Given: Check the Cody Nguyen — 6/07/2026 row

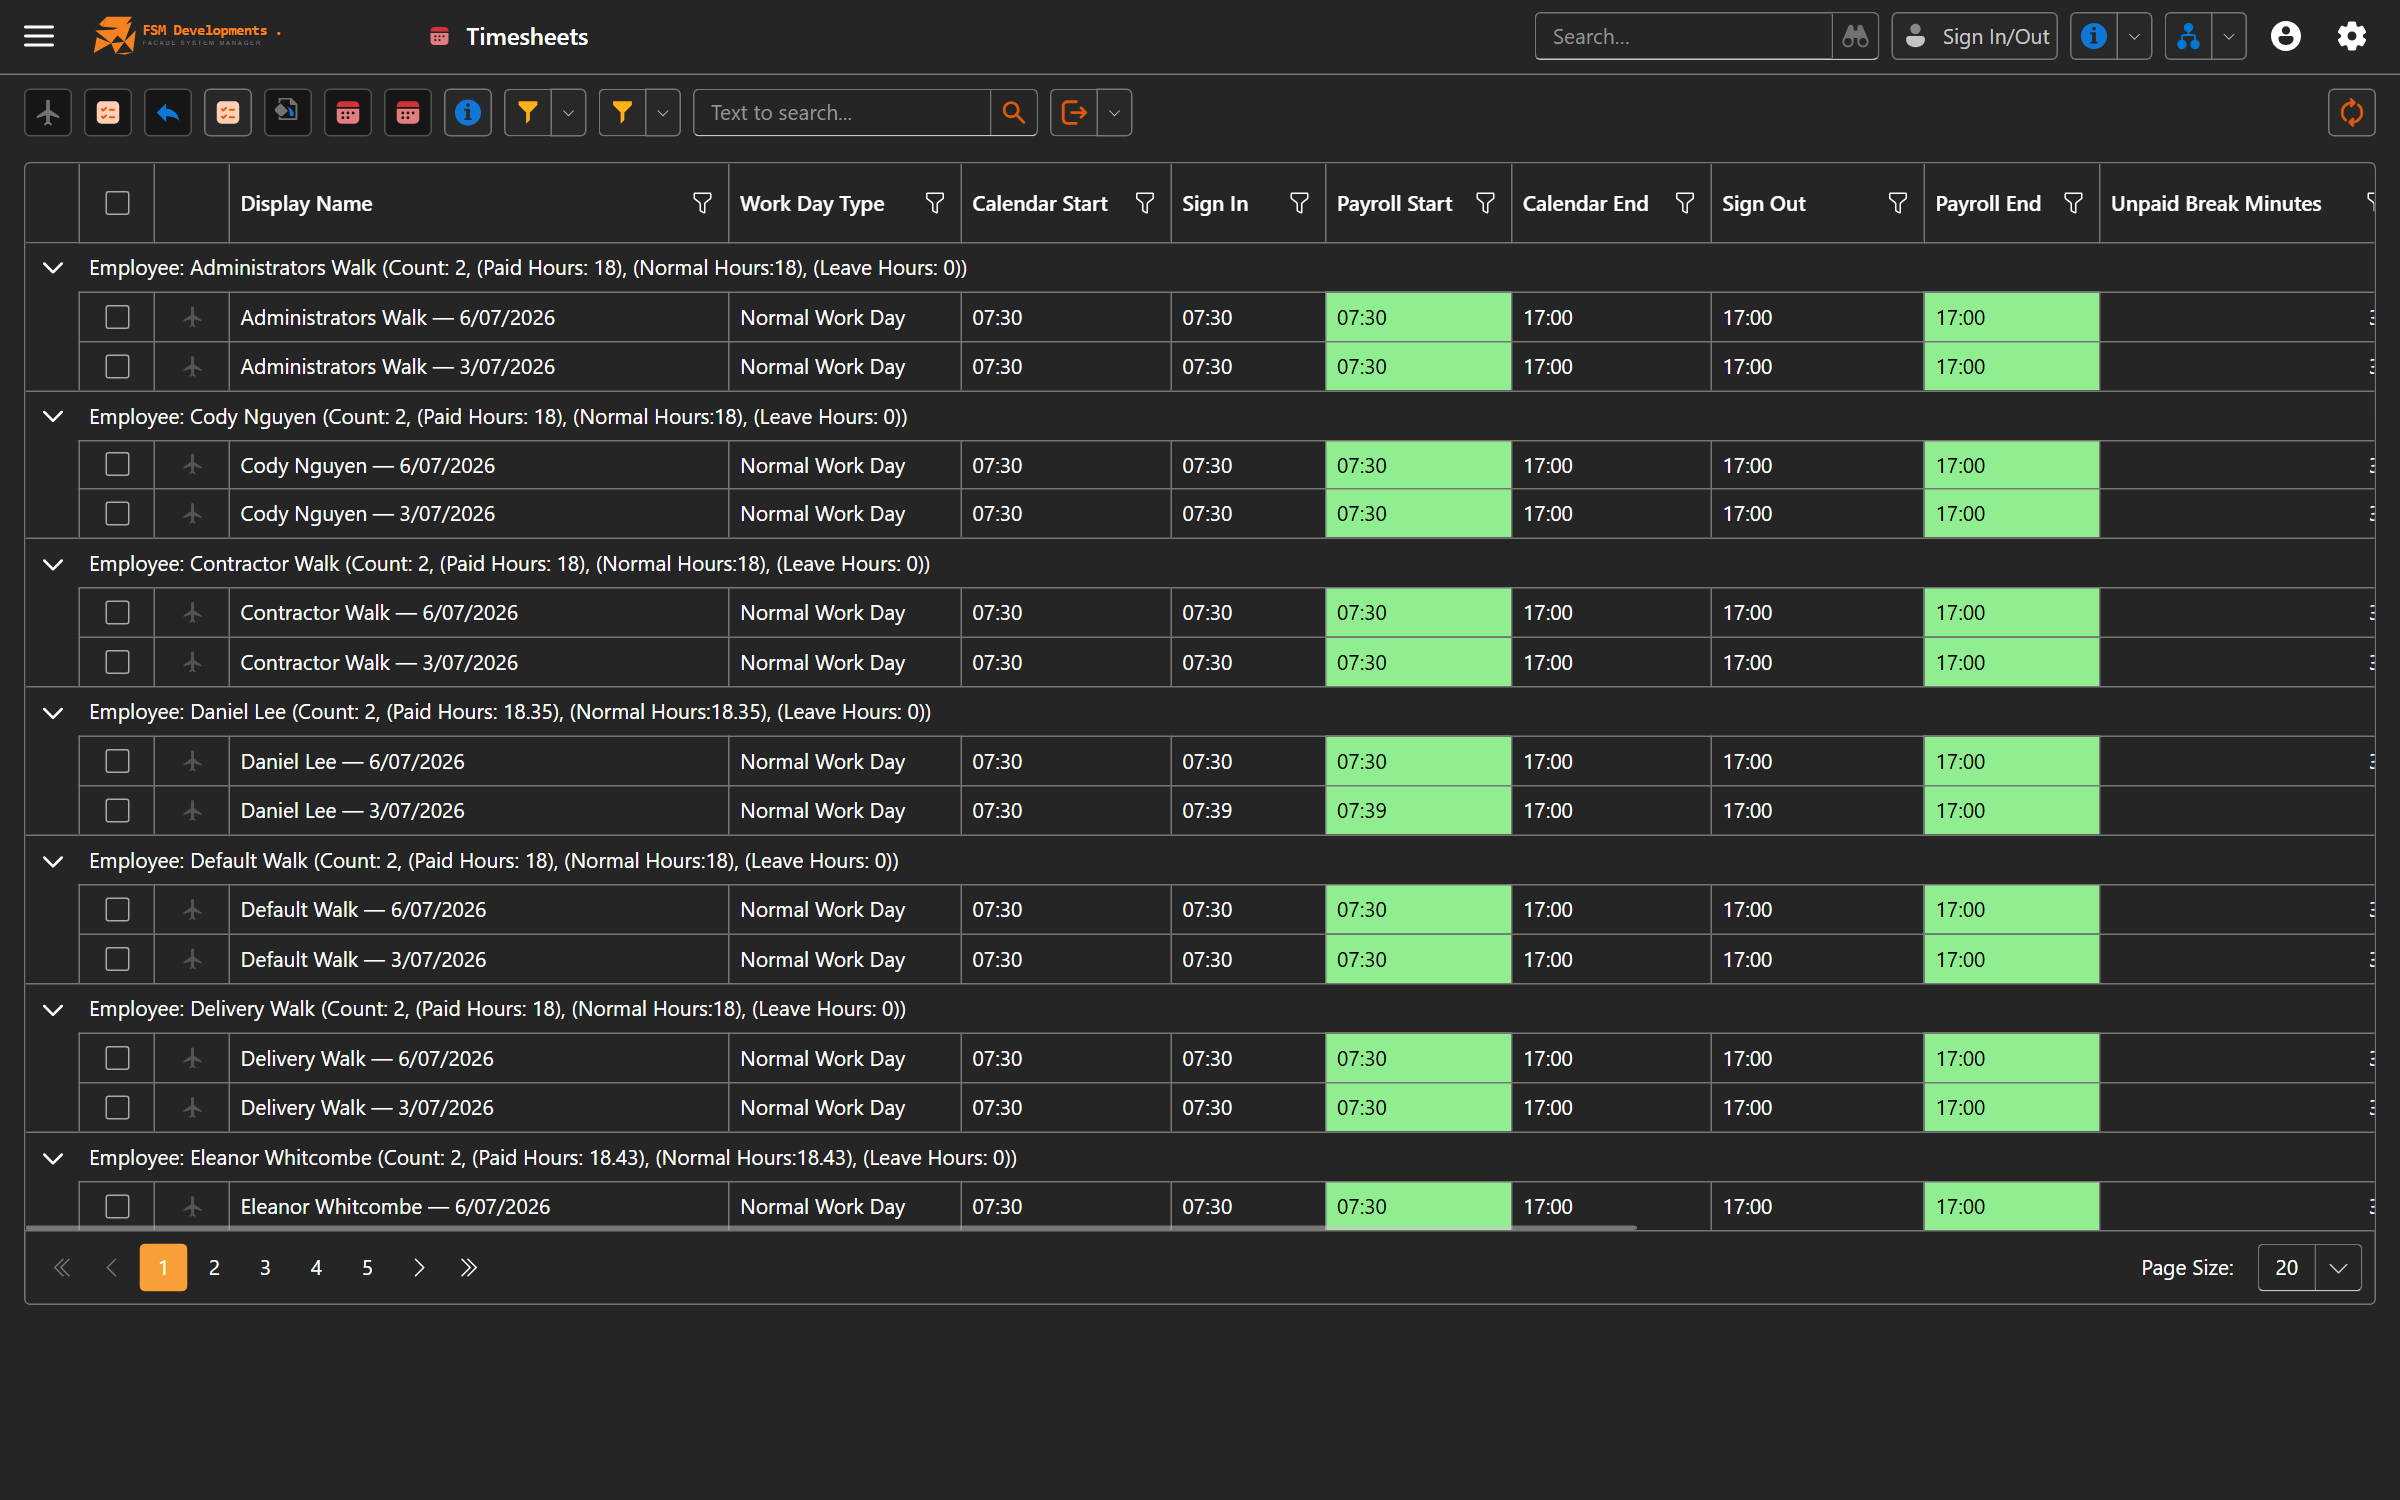Looking at the screenshot, I should click(x=117, y=465).
